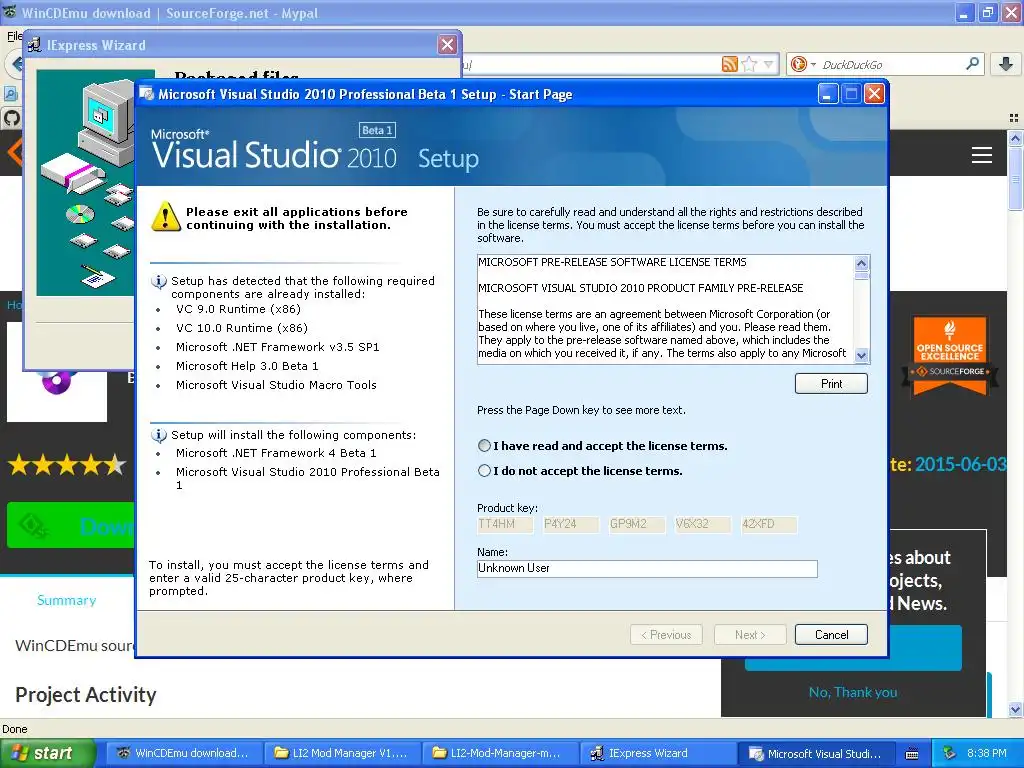This screenshot has height=768, width=1024.
Task: Click product key field GP9M2
Action: pos(637,524)
